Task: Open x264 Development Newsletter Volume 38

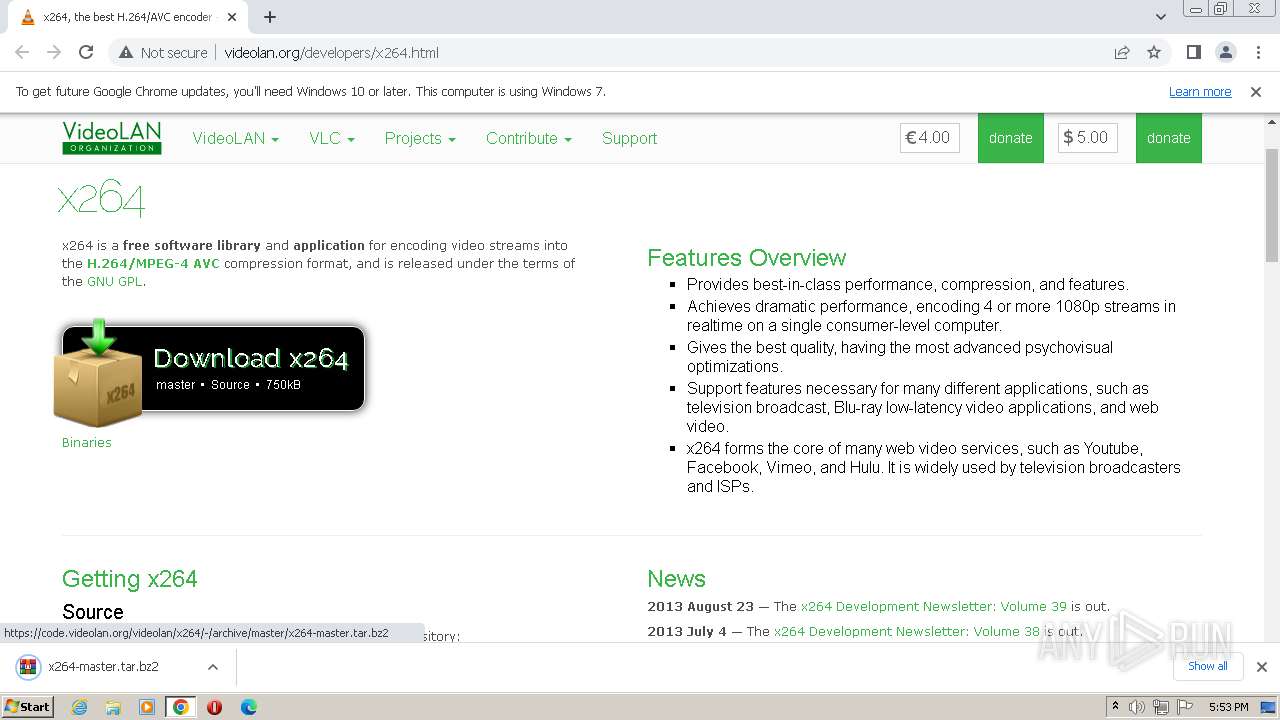Action: pos(906,631)
